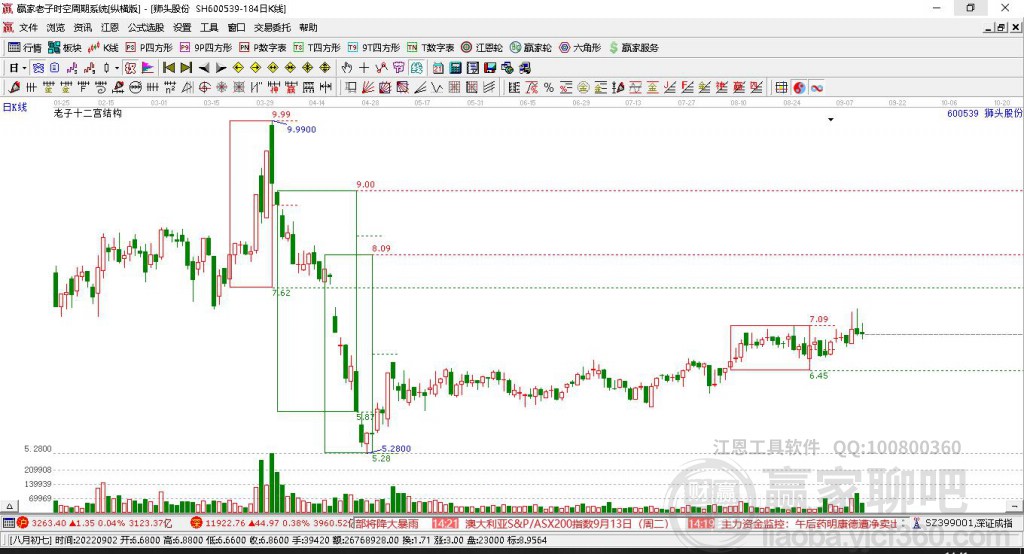Toggle the red-blue yin-yang icon
This screenshot has height=554, width=1024.
(799, 88)
